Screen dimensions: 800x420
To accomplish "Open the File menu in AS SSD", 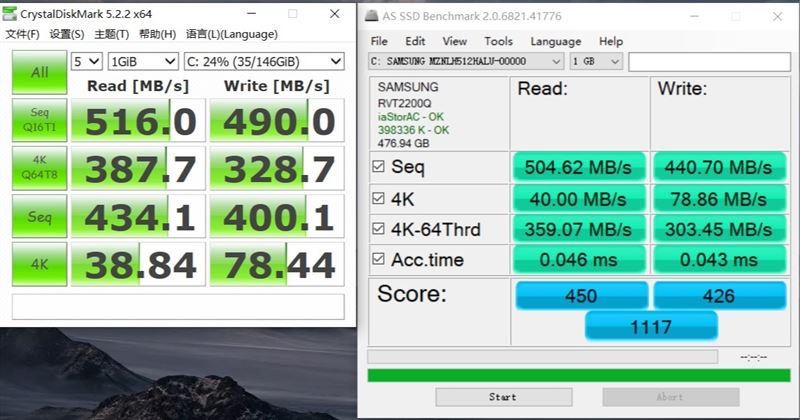I will point(379,41).
